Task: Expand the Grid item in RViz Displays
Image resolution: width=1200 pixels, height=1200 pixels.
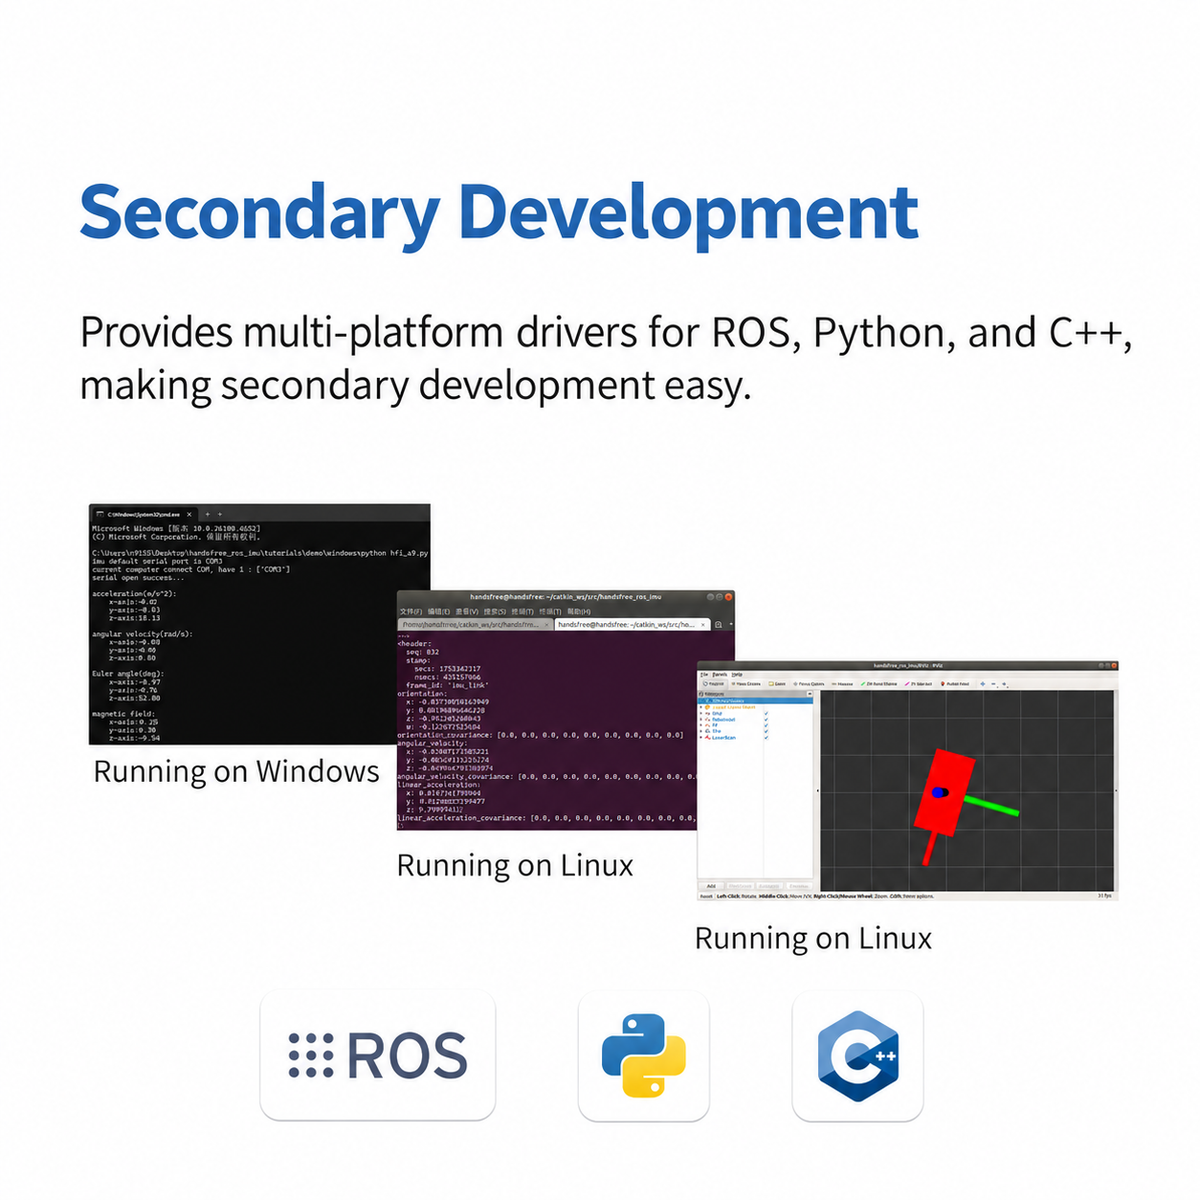Action: pyautogui.click(x=701, y=713)
